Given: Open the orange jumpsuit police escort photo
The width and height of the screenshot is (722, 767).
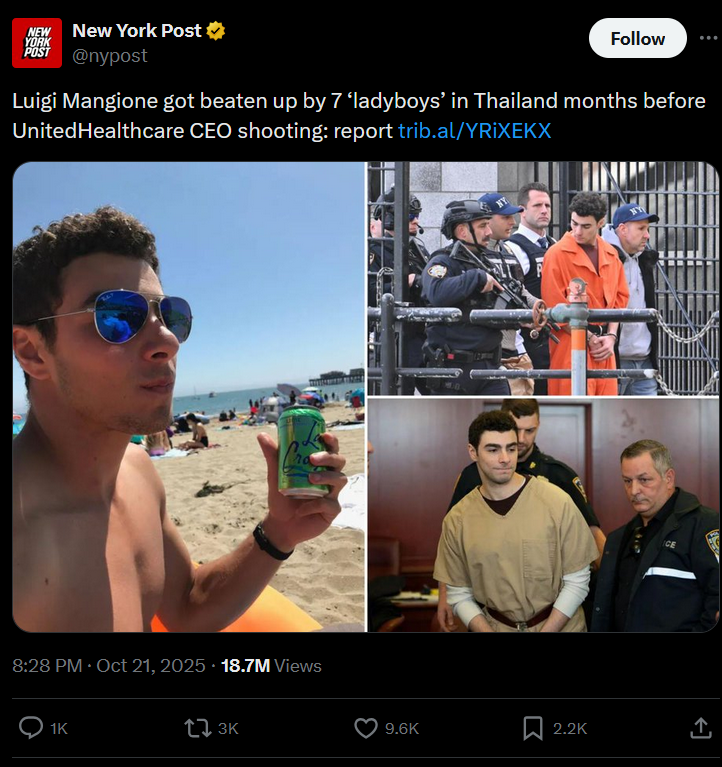Looking at the screenshot, I should (543, 278).
